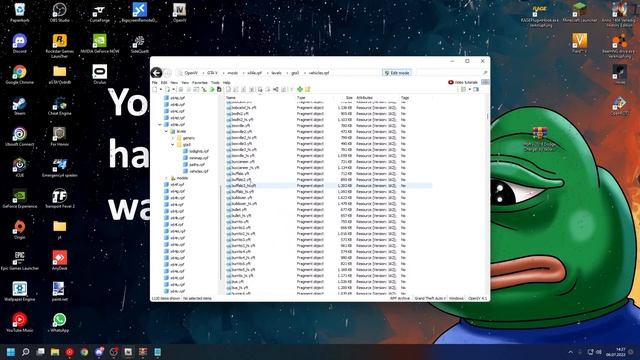Collapse the gta5 folder node
This screenshot has height=360, width=640.
pos(173,144)
